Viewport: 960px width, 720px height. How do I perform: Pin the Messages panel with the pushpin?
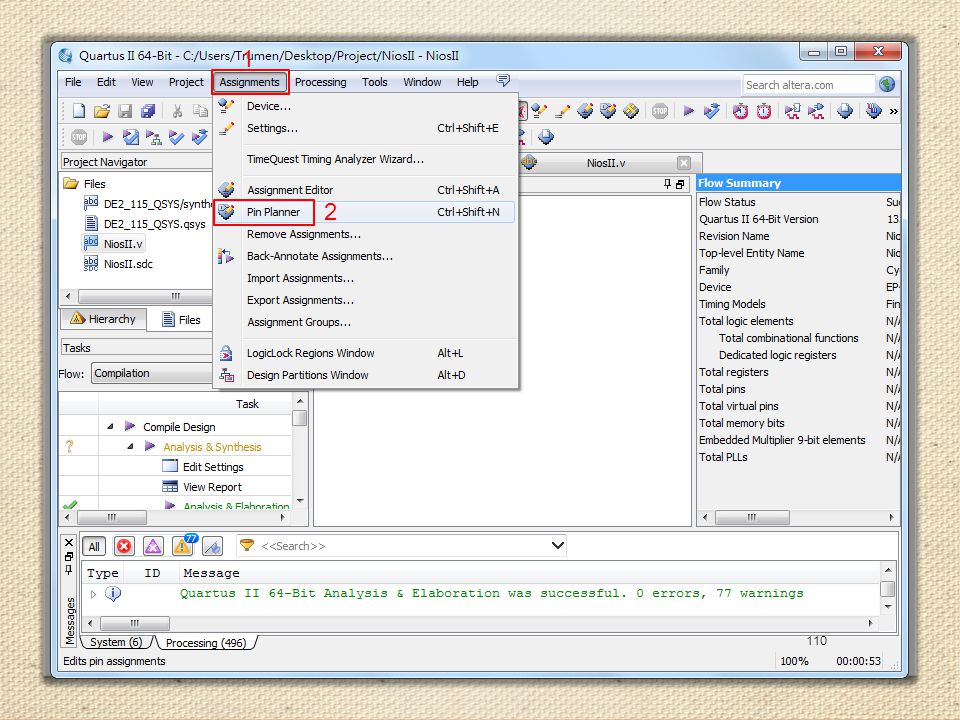pyautogui.click(x=69, y=570)
